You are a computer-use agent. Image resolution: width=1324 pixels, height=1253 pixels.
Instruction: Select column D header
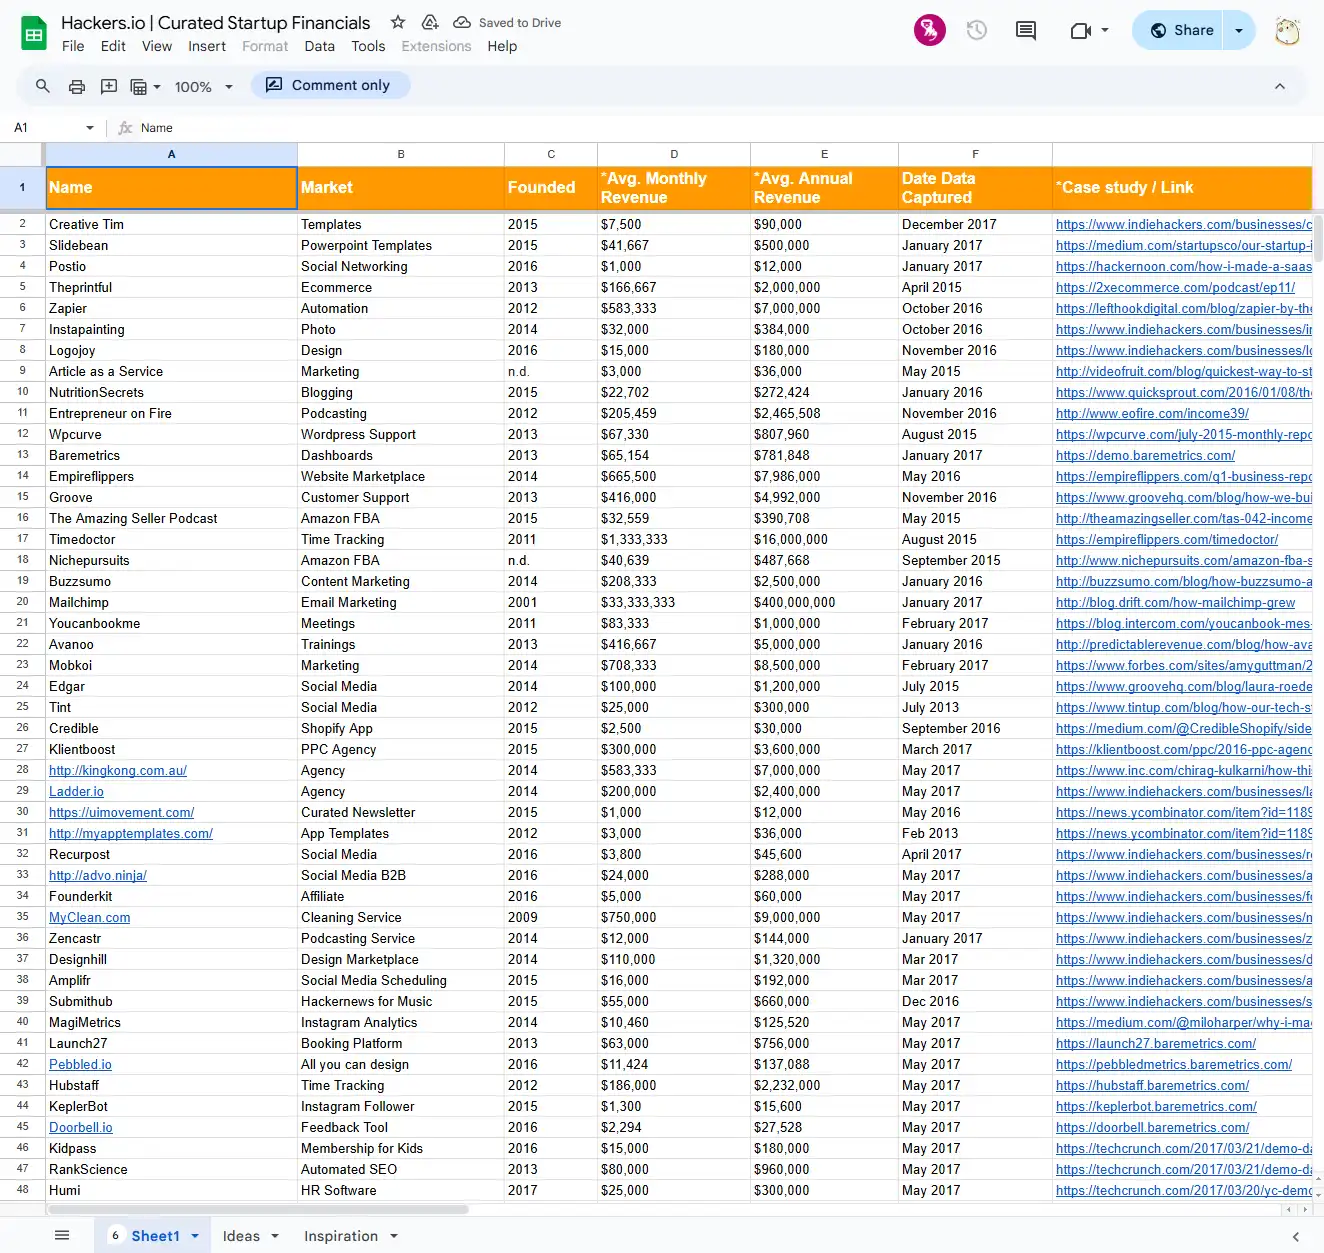pyautogui.click(x=674, y=154)
